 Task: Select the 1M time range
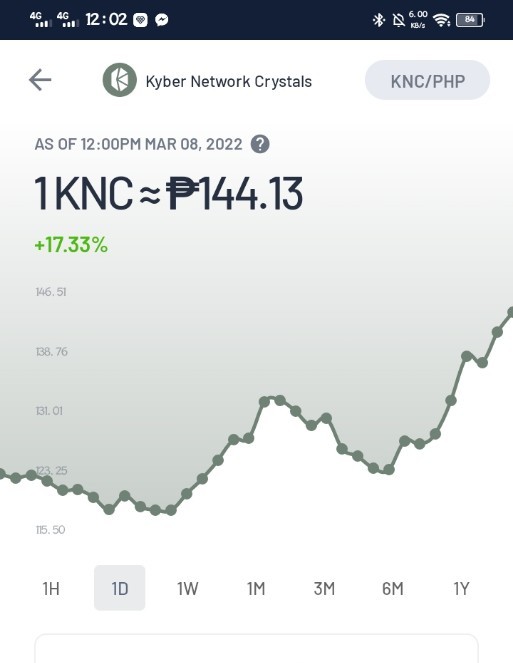tap(256, 588)
